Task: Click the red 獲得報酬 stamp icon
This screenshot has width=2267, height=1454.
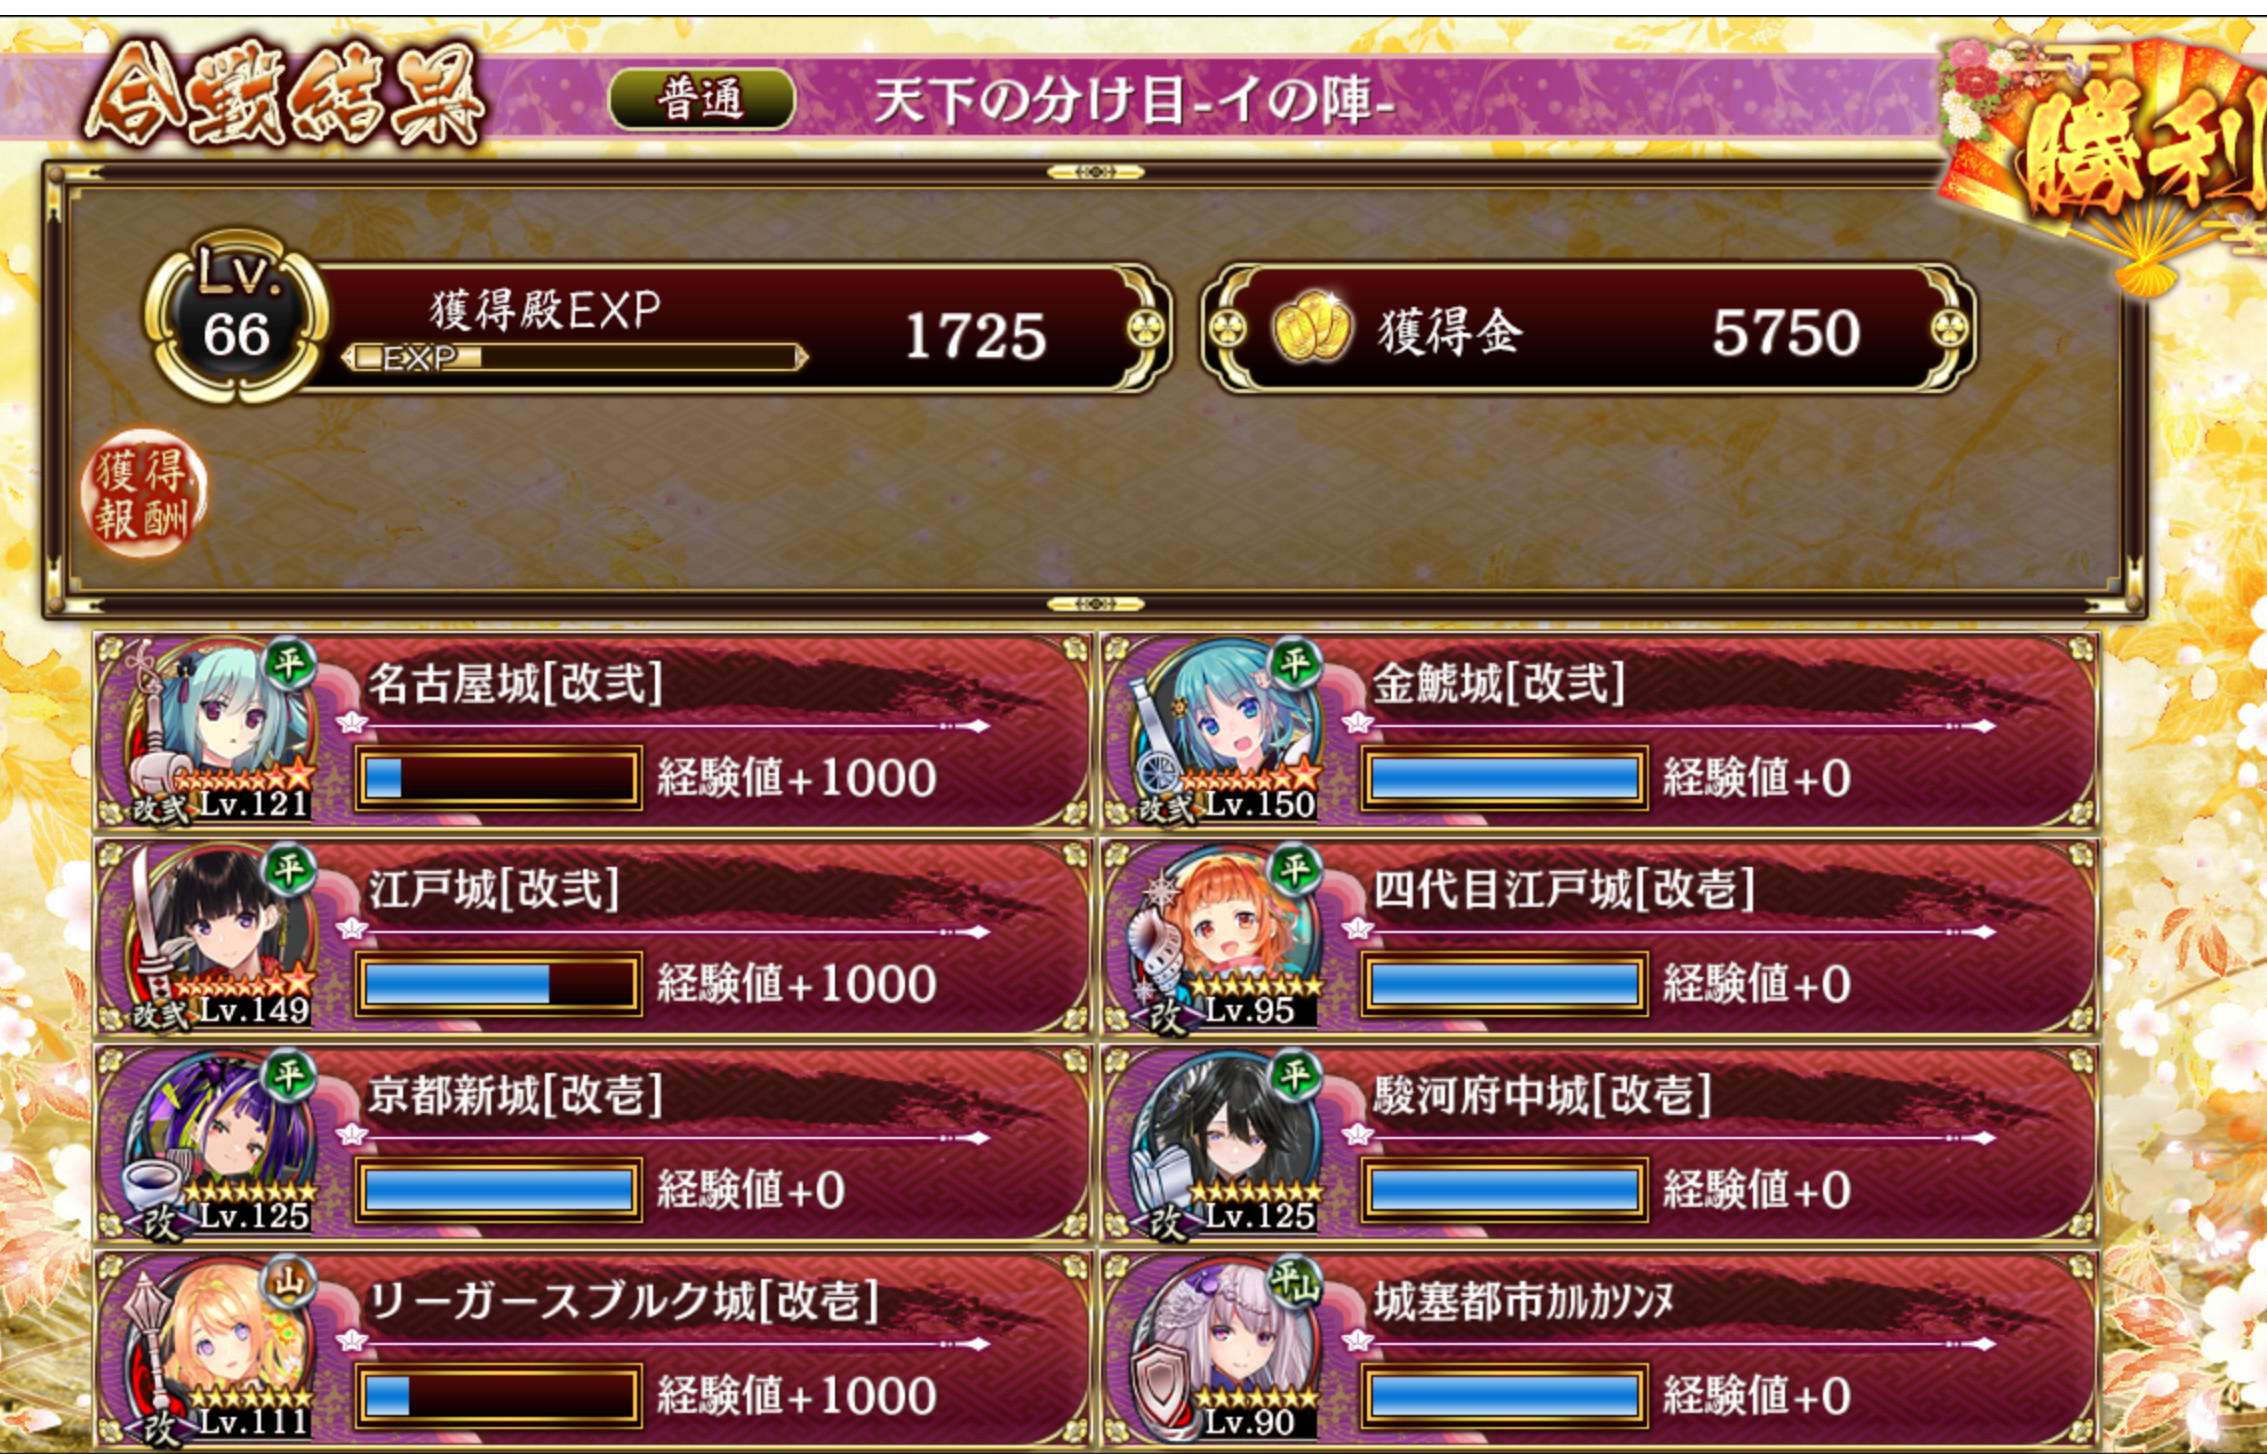Action: pos(143,493)
